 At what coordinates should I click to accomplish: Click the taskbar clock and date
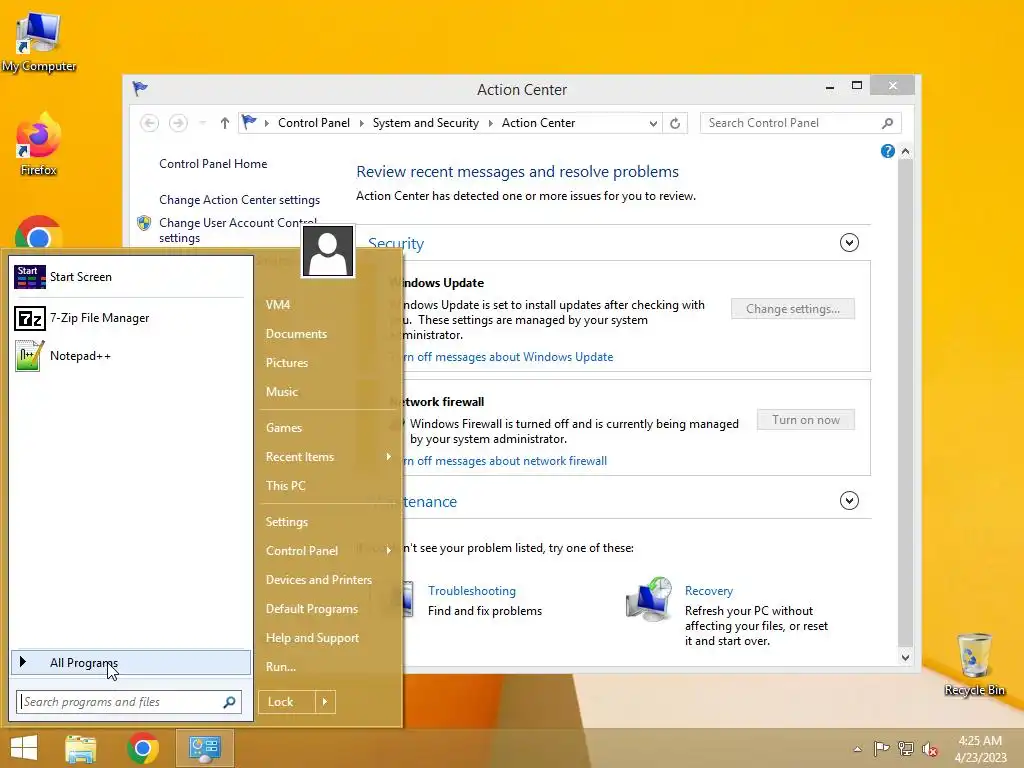[x=980, y=749]
